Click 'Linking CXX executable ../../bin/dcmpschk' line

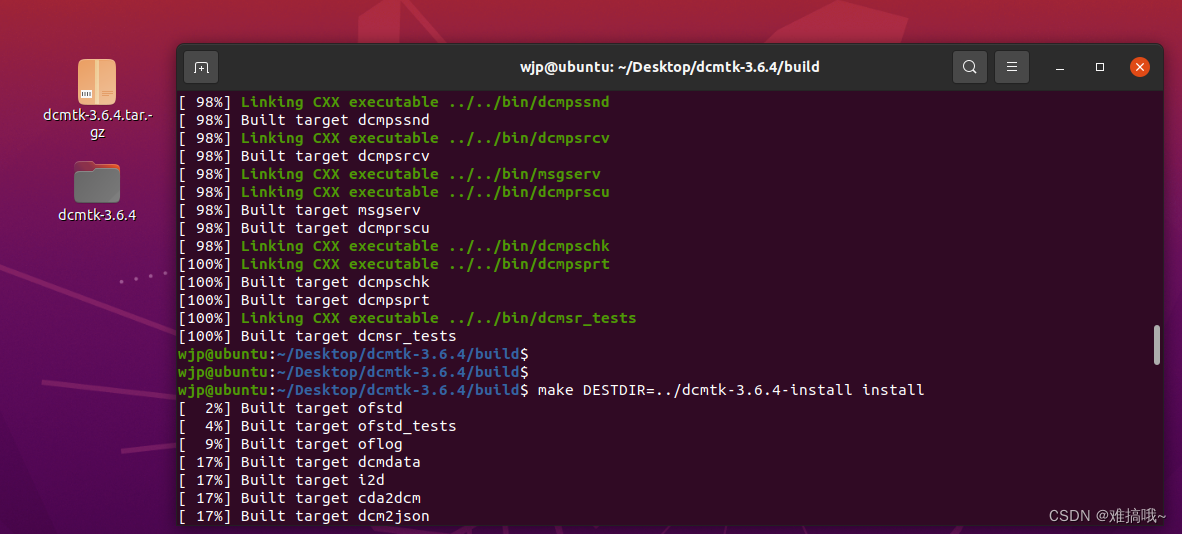point(393,246)
